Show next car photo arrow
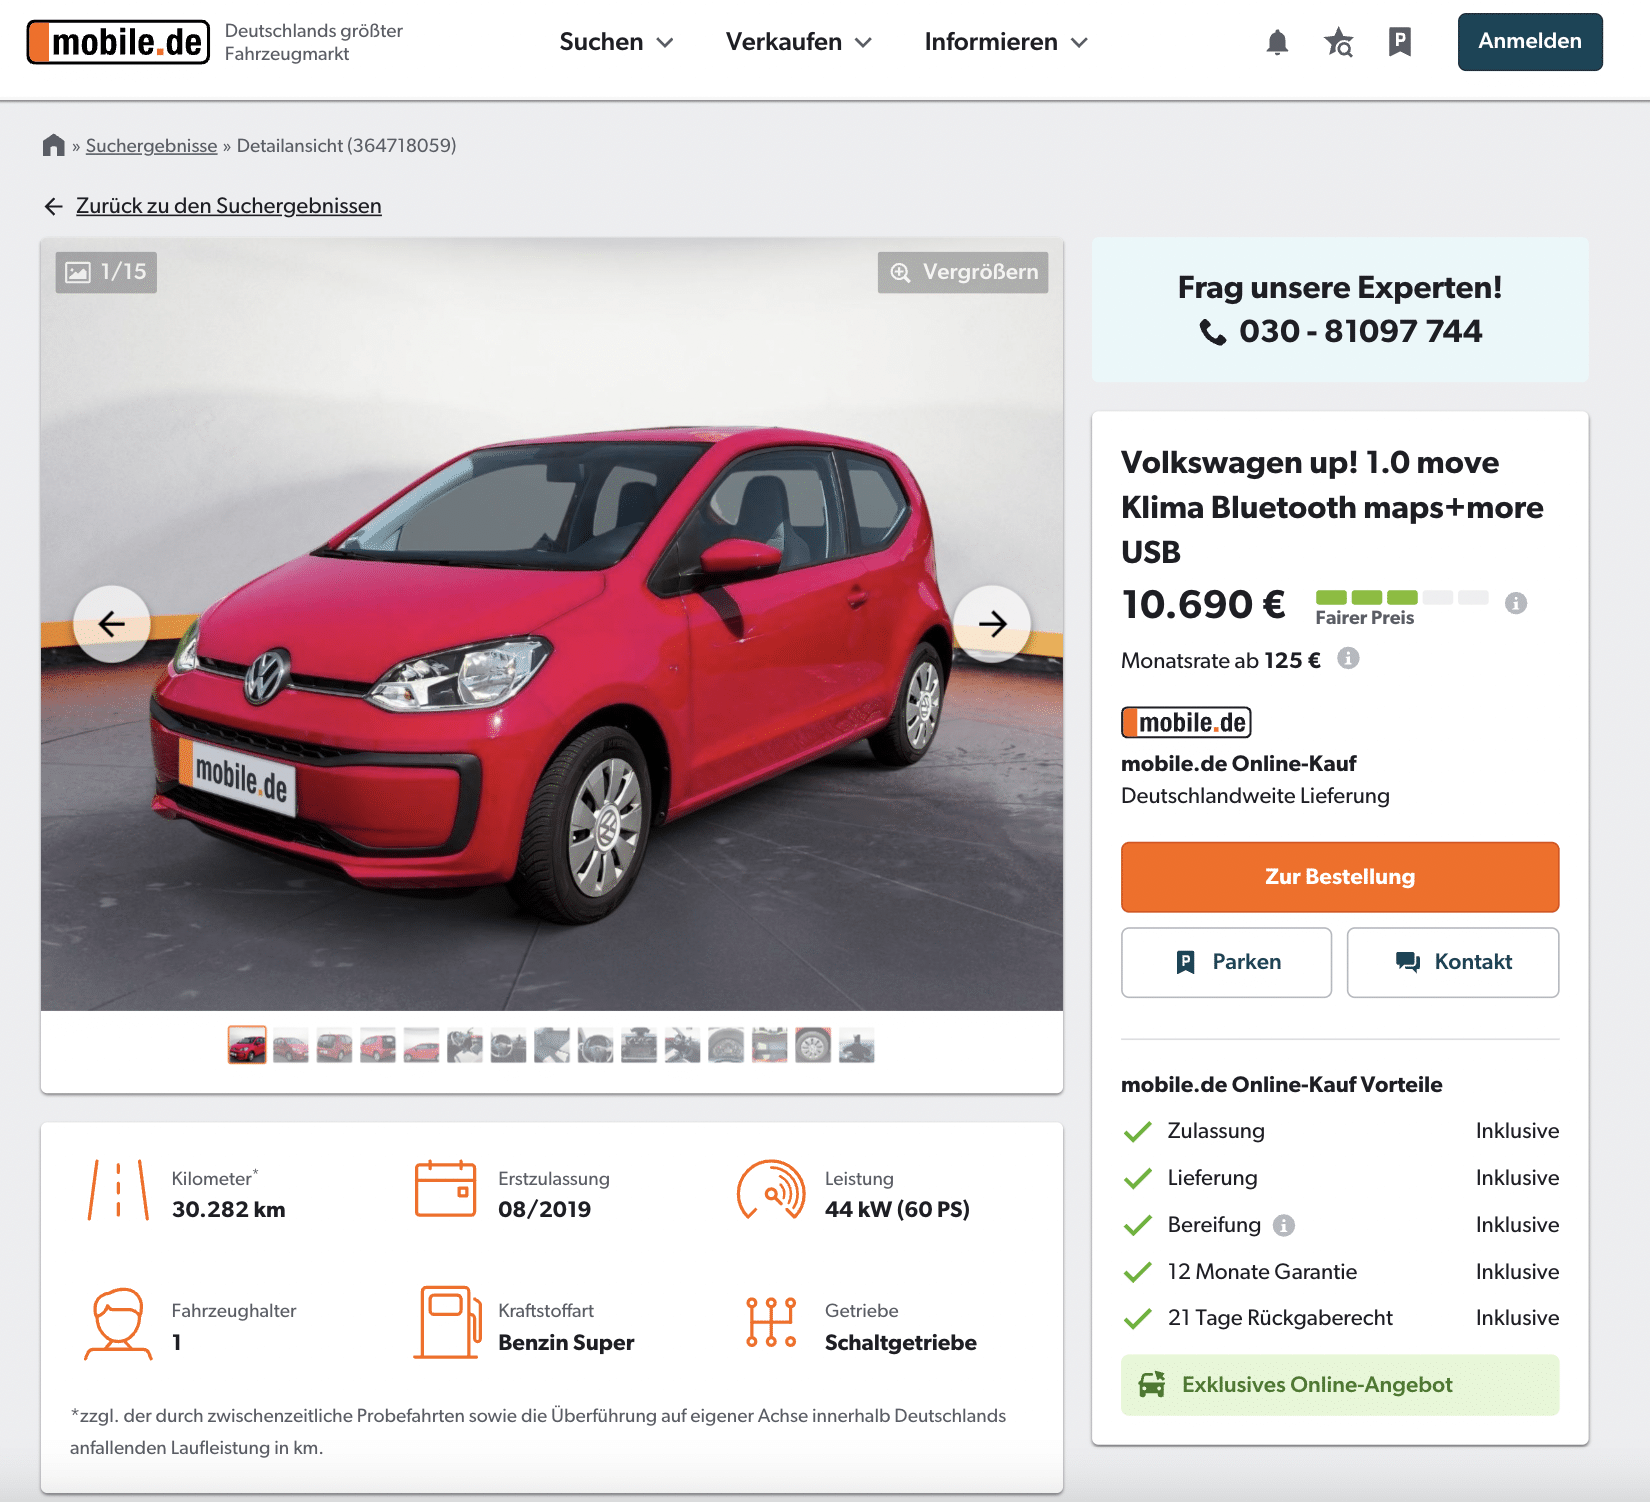This screenshot has width=1650, height=1502. click(992, 624)
